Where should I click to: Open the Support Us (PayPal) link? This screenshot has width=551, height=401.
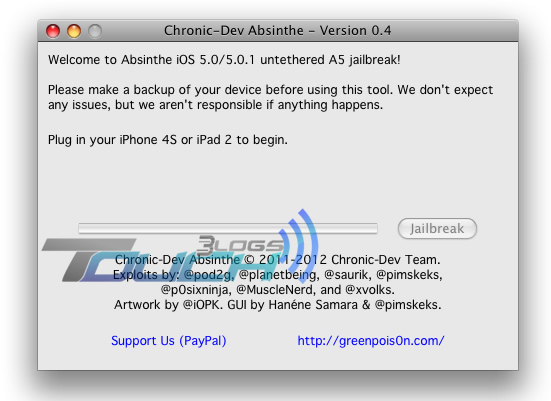[169, 341]
